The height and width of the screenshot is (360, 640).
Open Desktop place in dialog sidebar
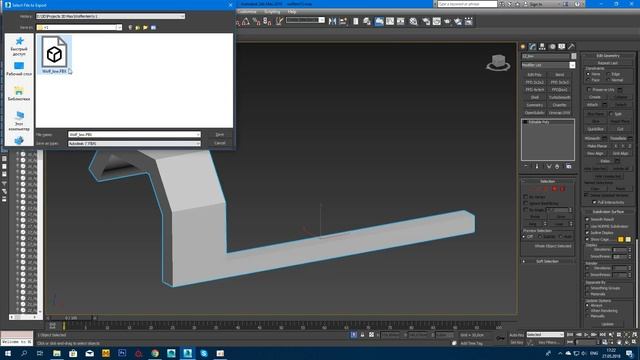coord(19,69)
